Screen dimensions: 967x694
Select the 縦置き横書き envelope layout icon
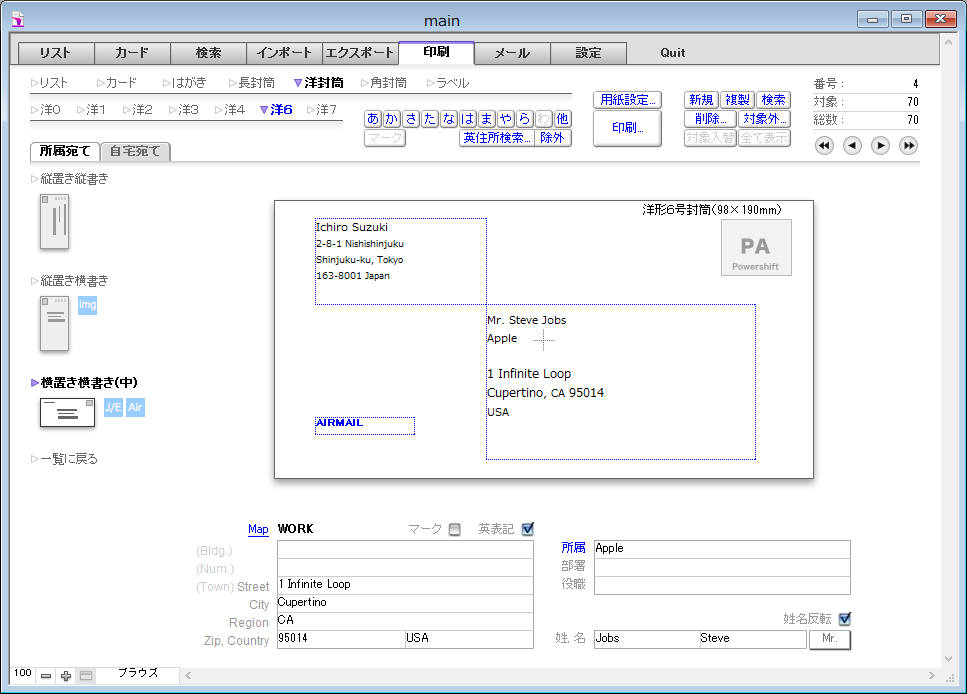tap(54, 323)
